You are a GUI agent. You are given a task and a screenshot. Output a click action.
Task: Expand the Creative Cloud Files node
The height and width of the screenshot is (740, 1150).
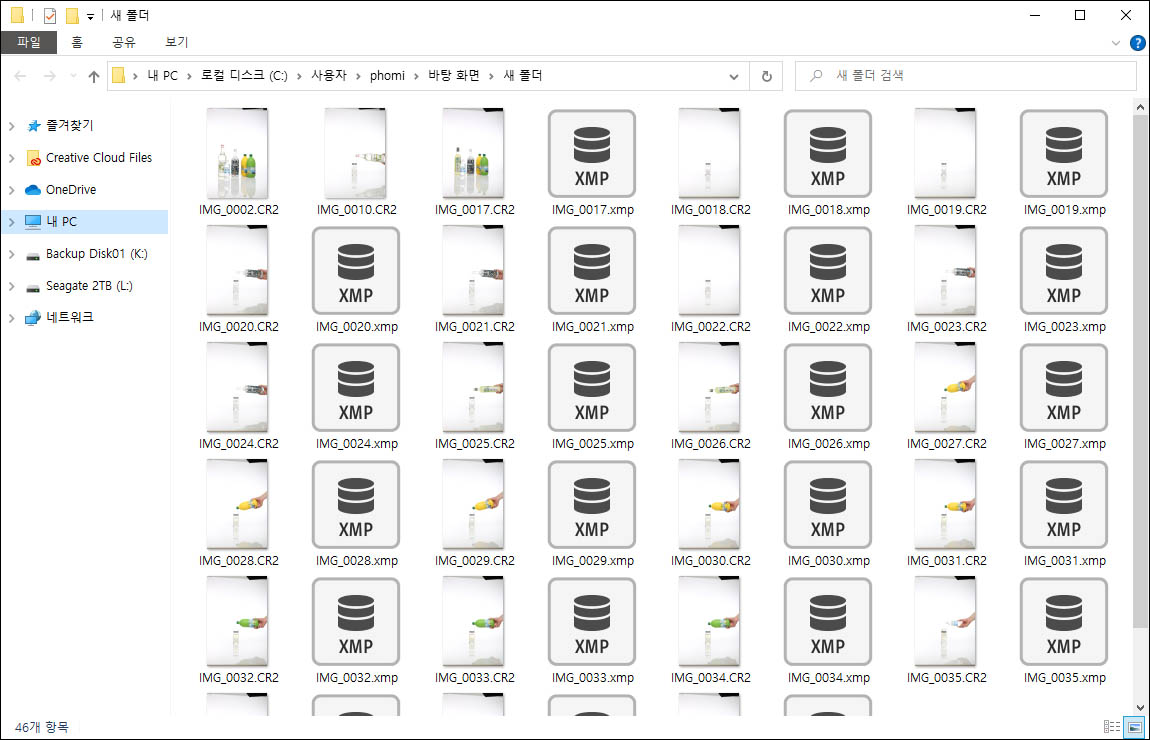pyautogui.click(x=12, y=158)
